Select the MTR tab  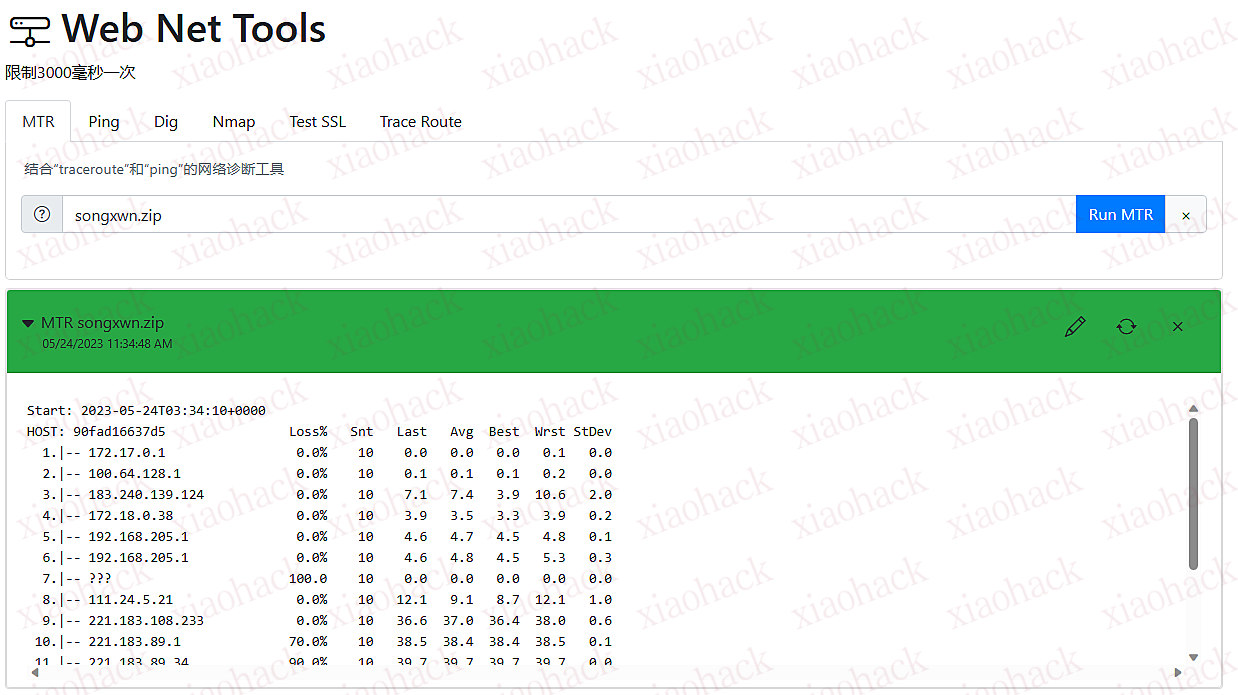click(38, 121)
